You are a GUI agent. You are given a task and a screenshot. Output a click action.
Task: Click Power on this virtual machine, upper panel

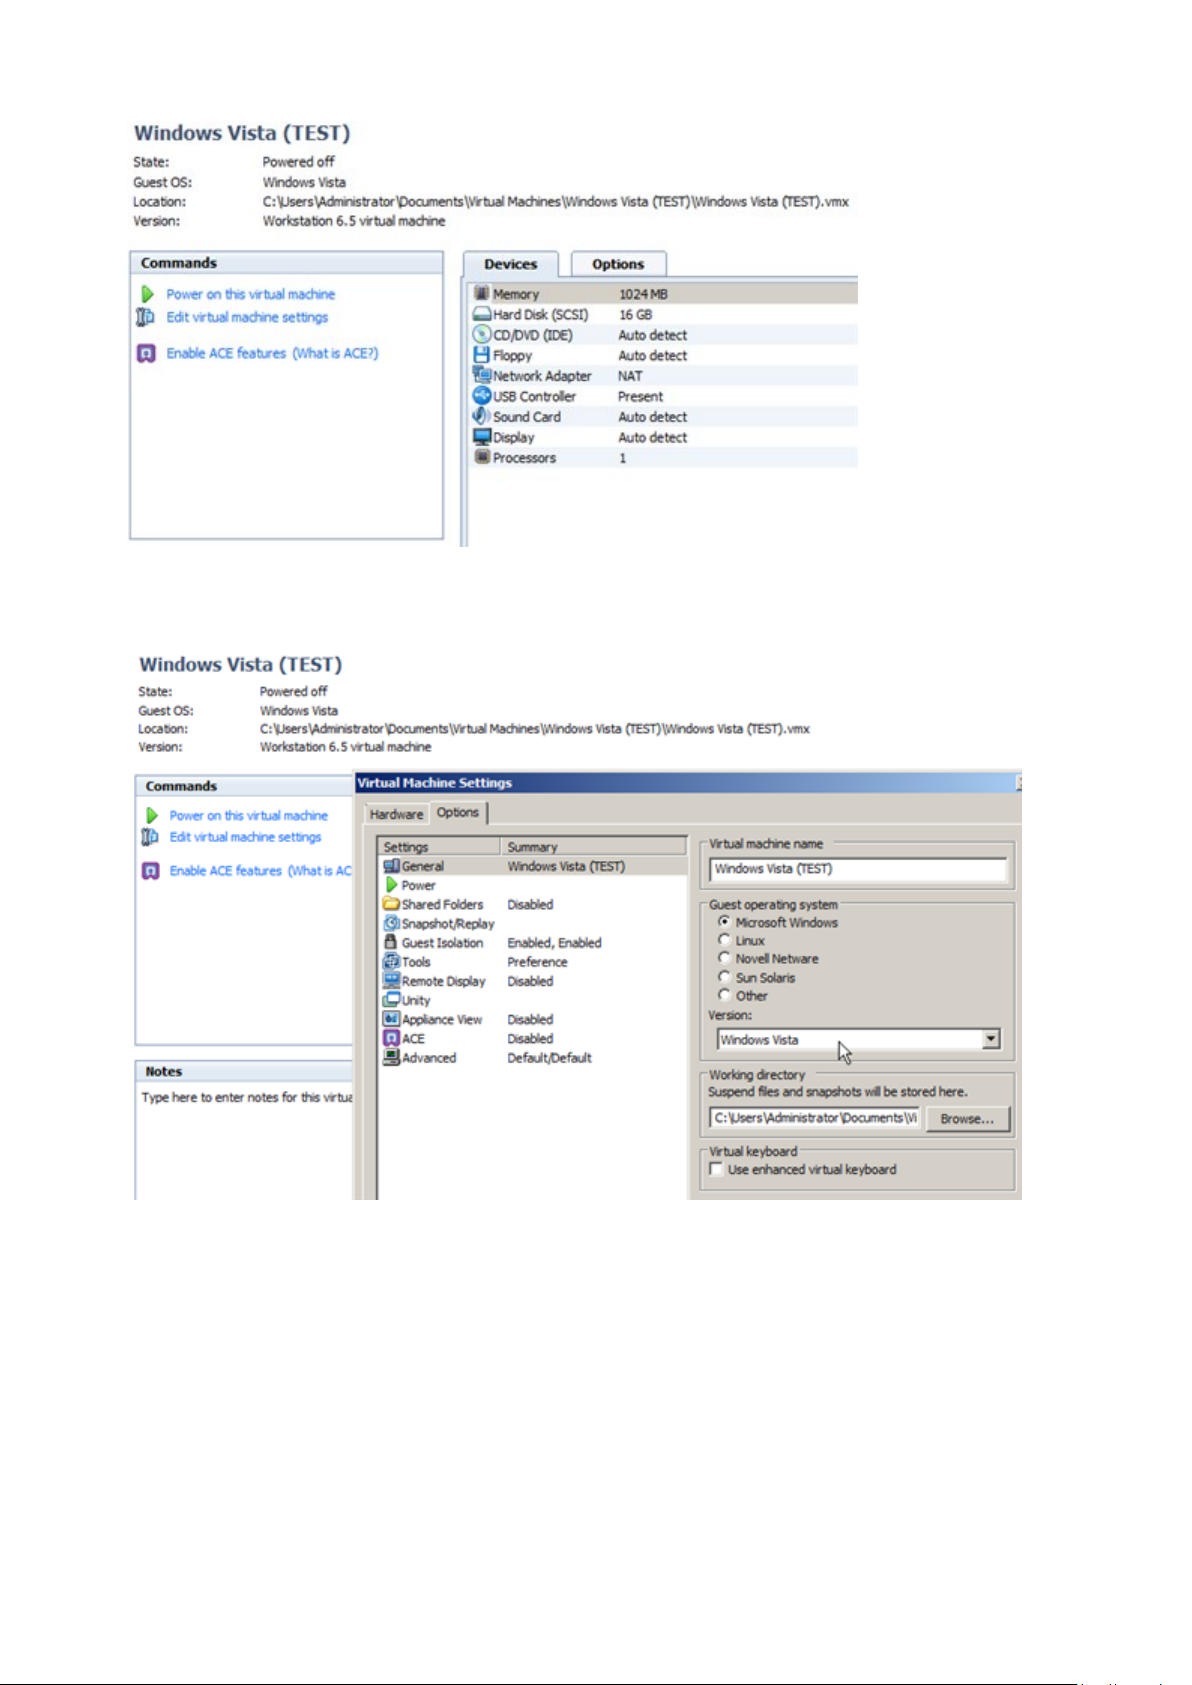251,294
